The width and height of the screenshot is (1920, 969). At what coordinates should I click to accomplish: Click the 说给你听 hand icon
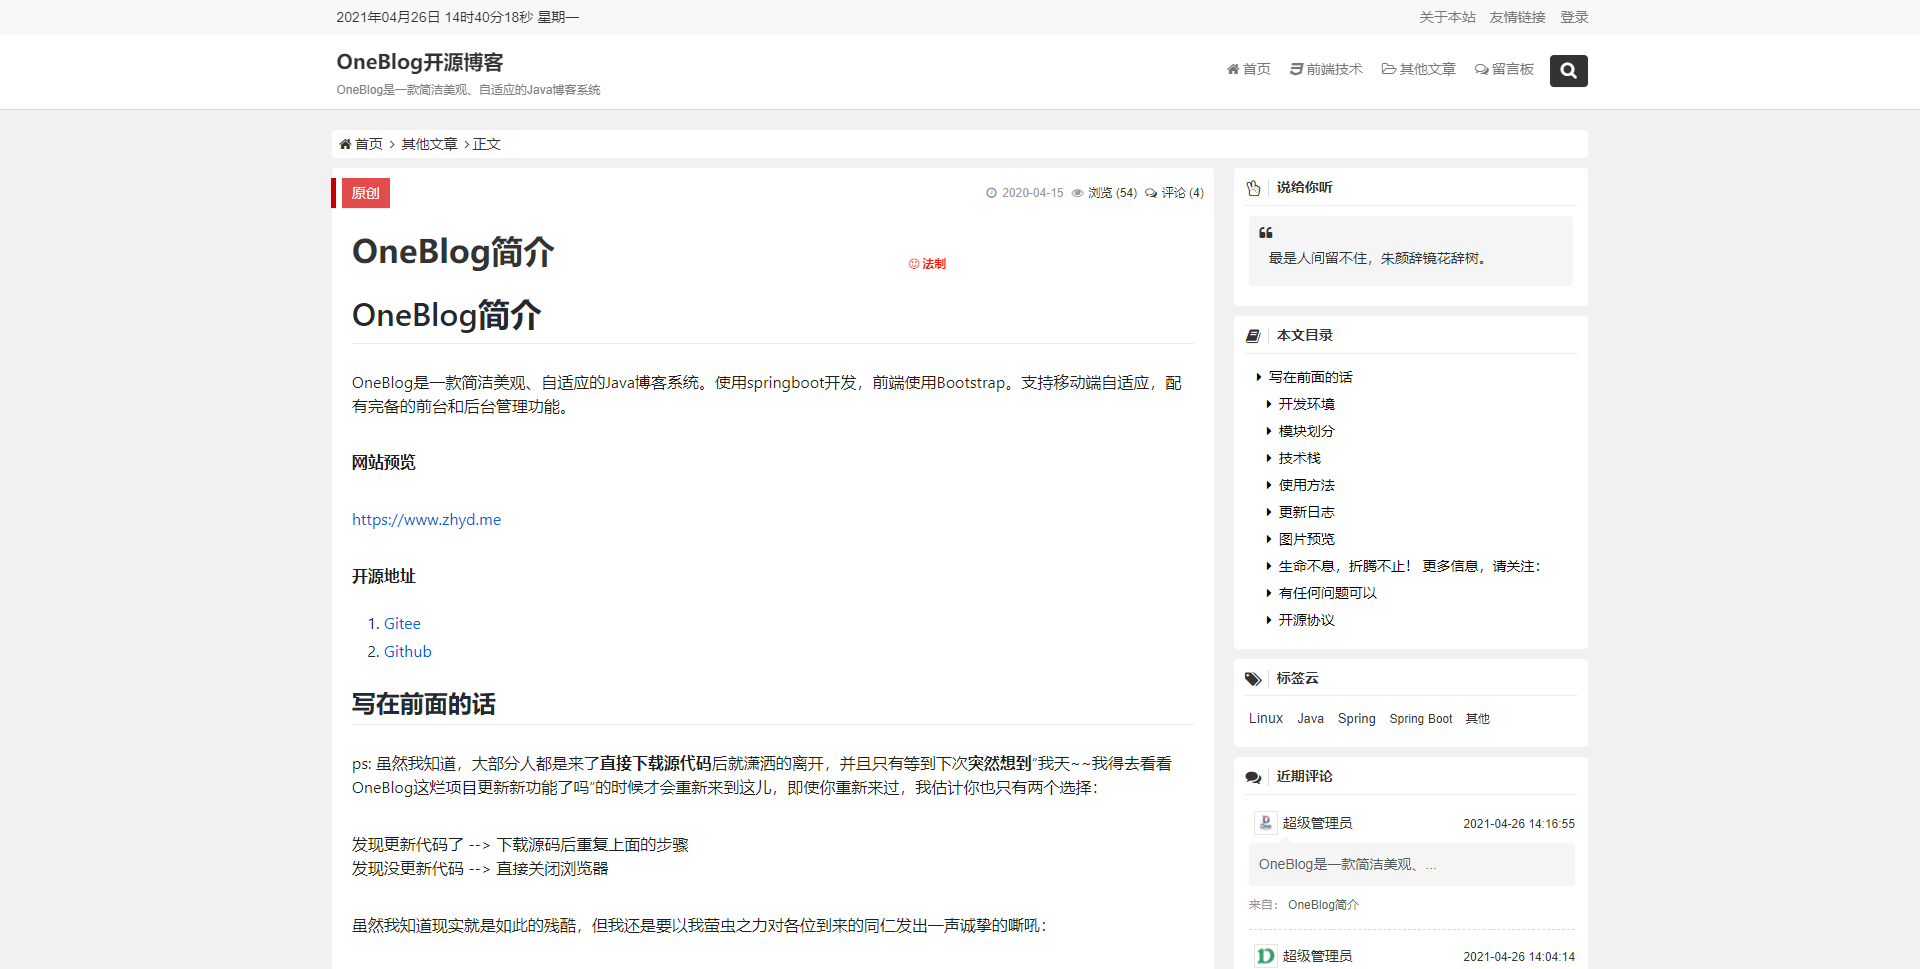click(x=1253, y=188)
